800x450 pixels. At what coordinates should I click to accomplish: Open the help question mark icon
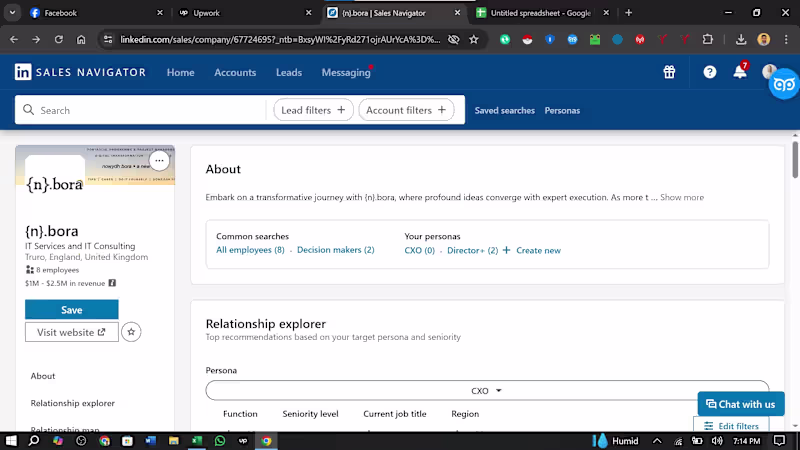click(709, 72)
